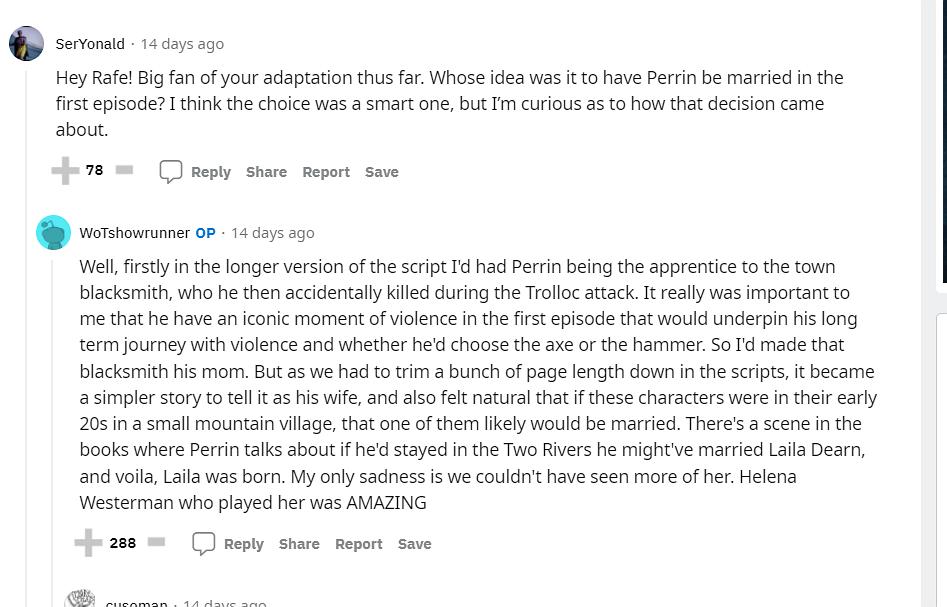The width and height of the screenshot is (947, 607).
Task: Downvote SerYonald's comment with minus icon
Action: tap(124, 170)
